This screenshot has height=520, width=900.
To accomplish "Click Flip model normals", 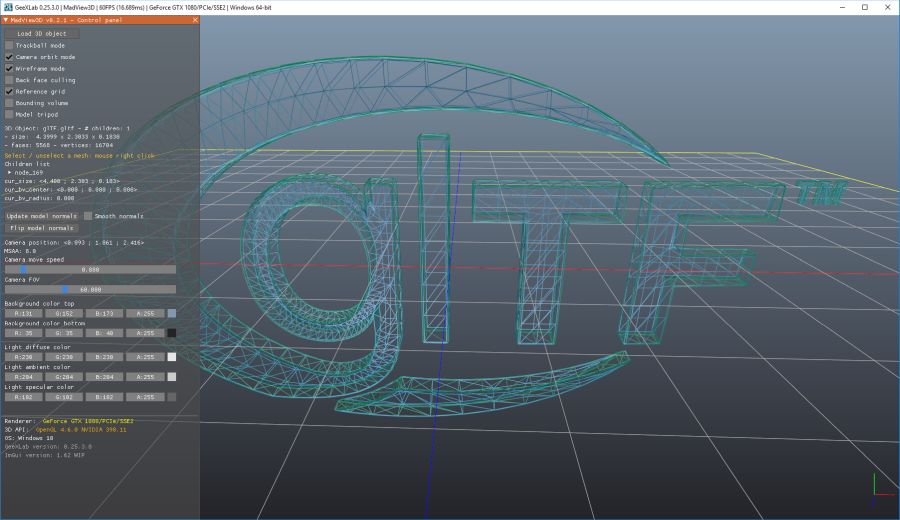I will [x=42, y=228].
